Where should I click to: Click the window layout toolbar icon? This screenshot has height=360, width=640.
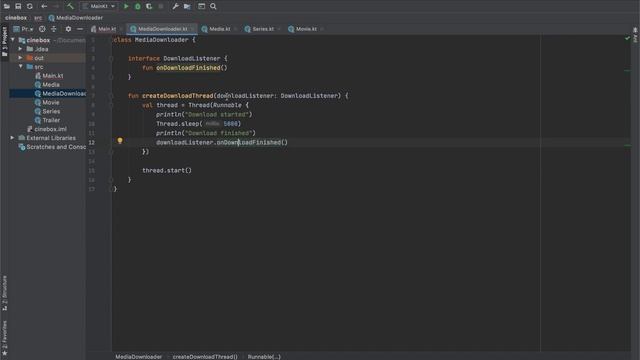point(201,6)
